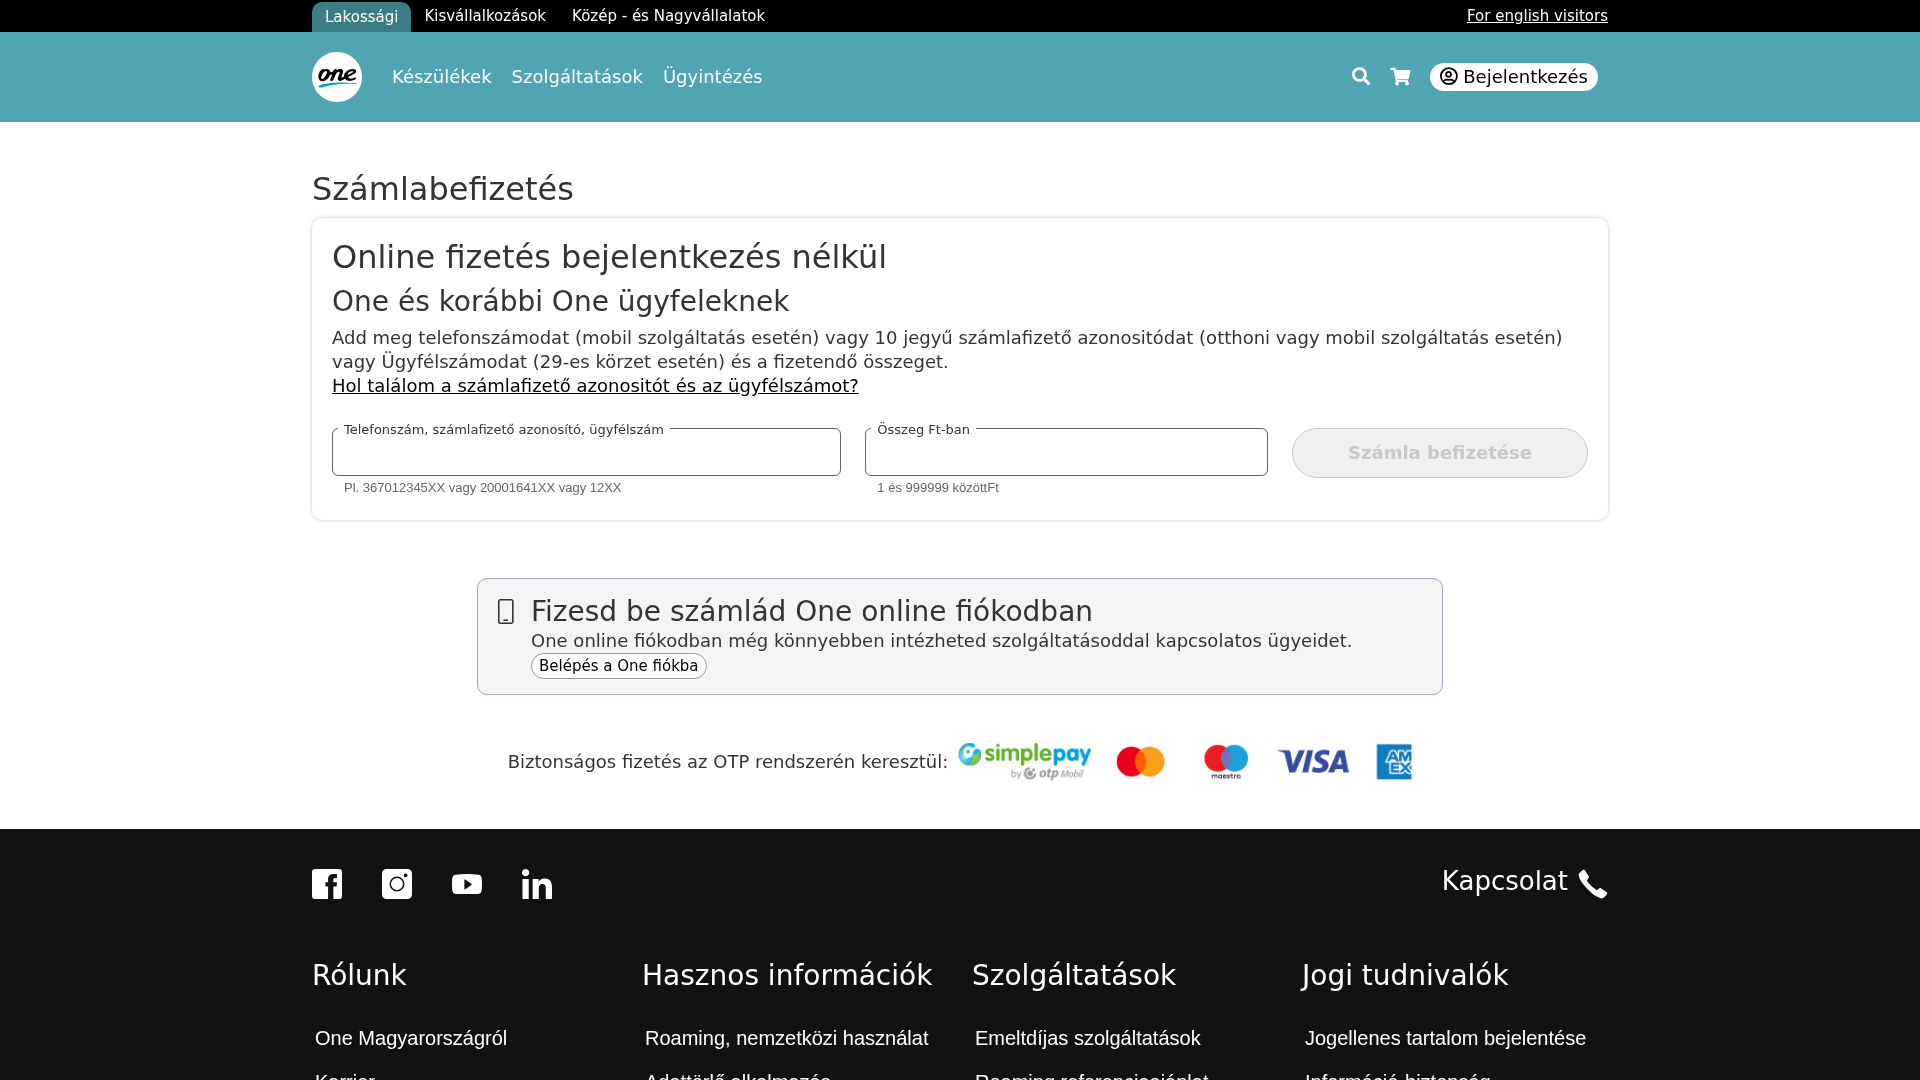Open the shopping cart

pos(1400,76)
